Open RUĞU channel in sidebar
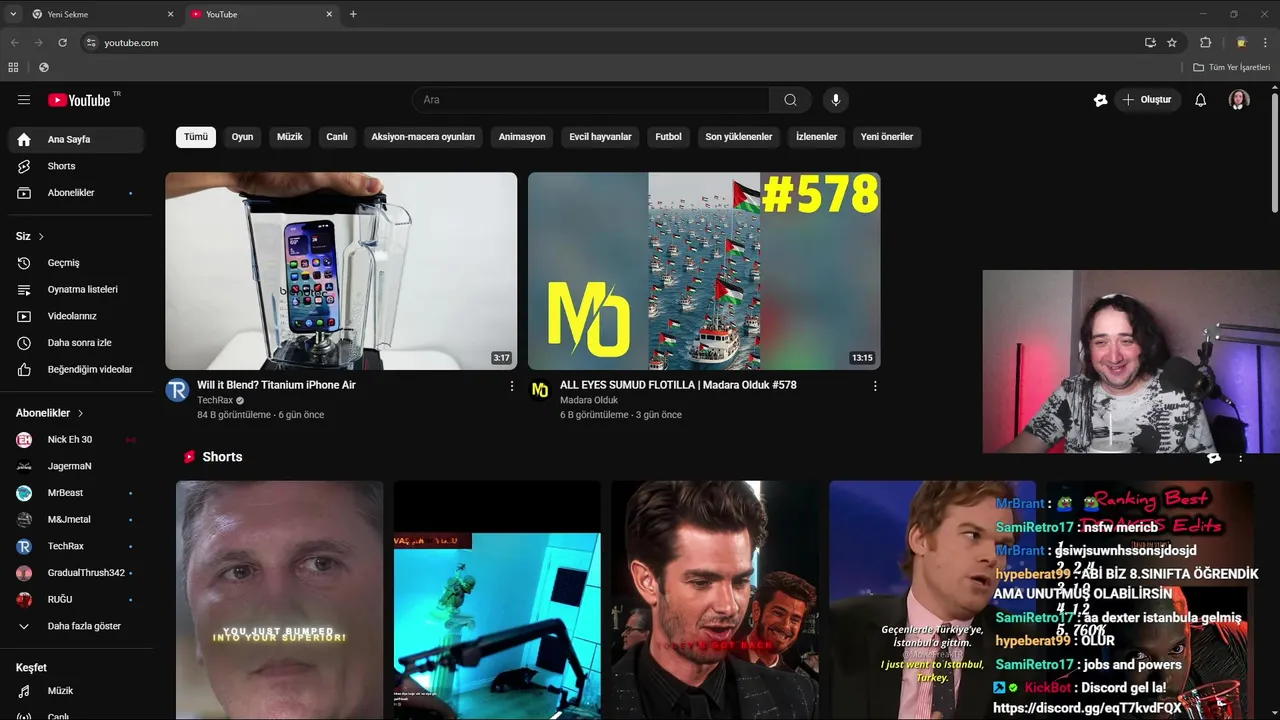This screenshot has height=720, width=1280. tap(76, 599)
